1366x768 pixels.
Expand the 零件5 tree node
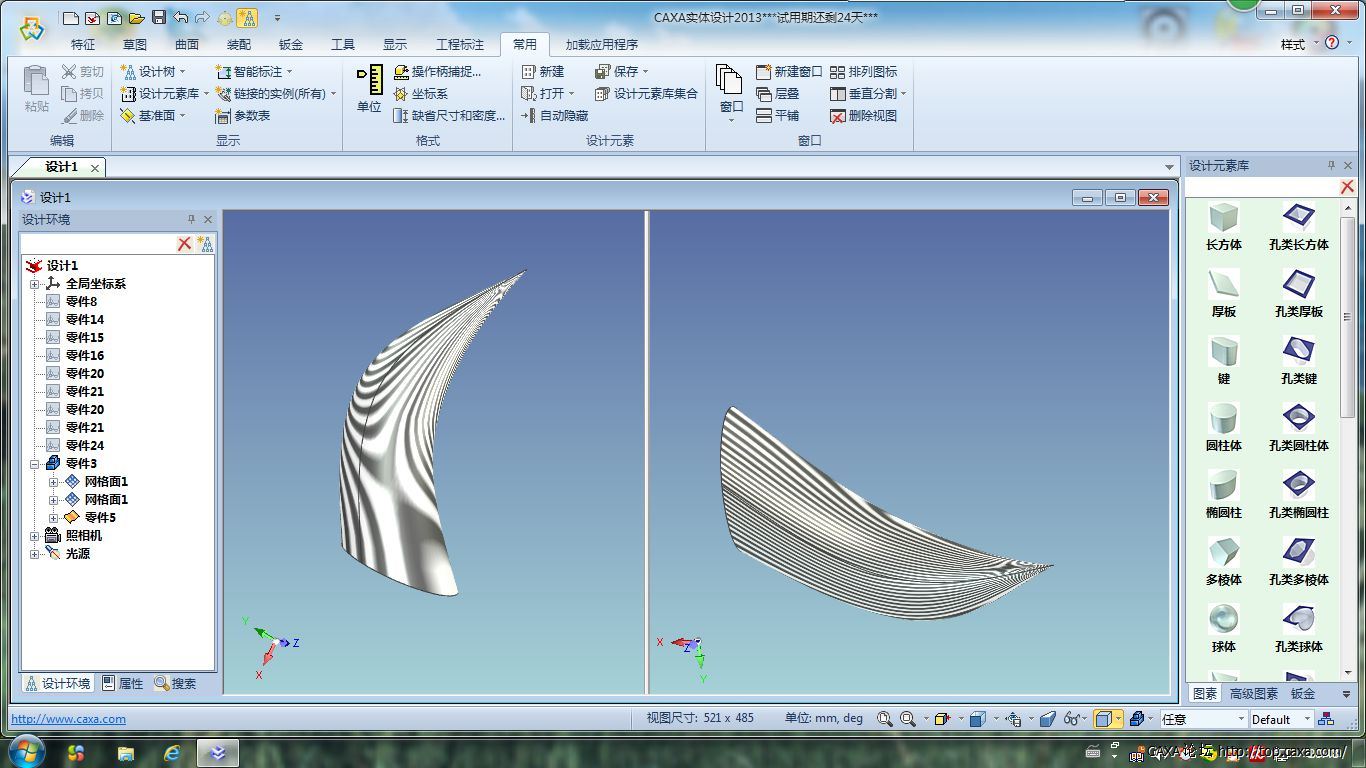click(x=53, y=518)
